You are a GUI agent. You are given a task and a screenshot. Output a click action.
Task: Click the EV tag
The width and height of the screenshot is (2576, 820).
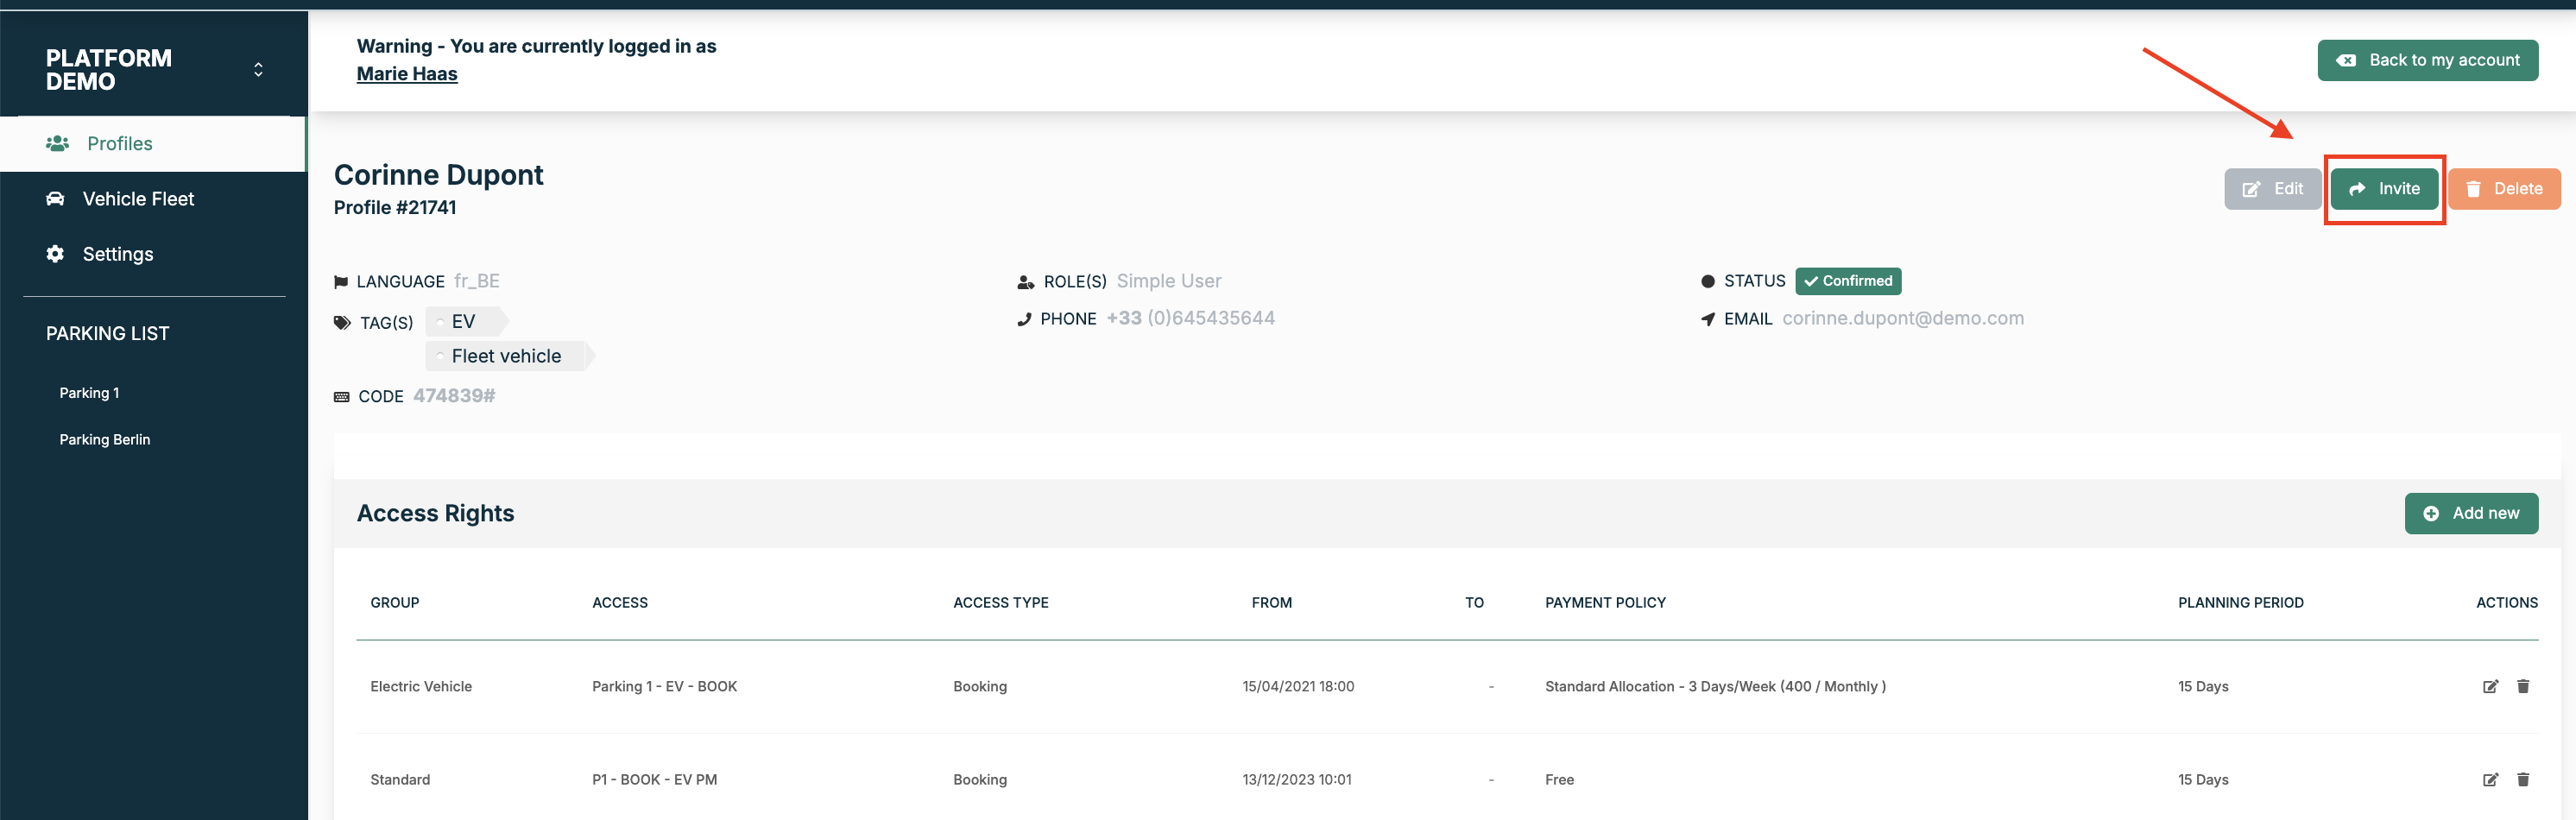(463, 322)
